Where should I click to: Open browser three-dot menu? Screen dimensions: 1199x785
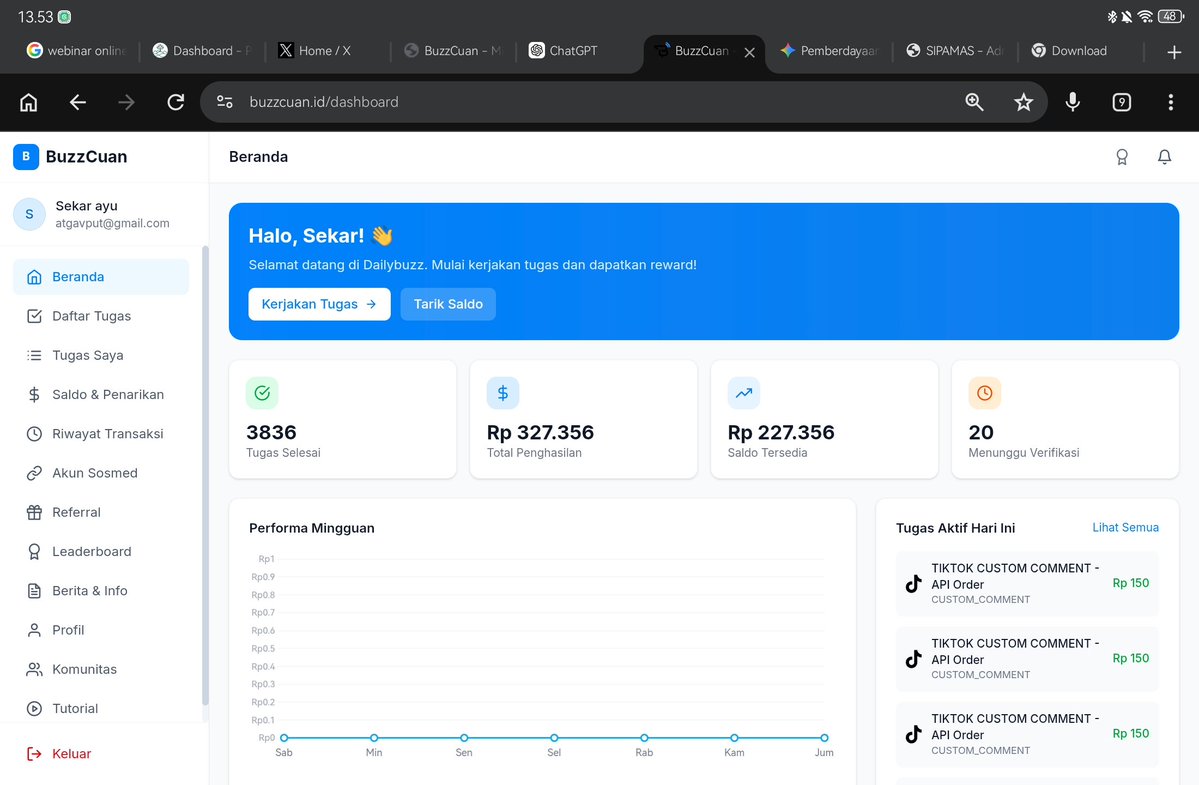[1171, 102]
